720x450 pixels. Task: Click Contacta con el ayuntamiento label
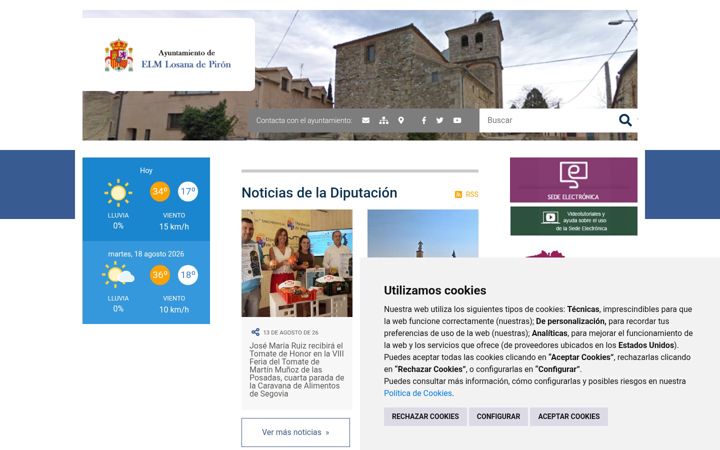click(304, 120)
